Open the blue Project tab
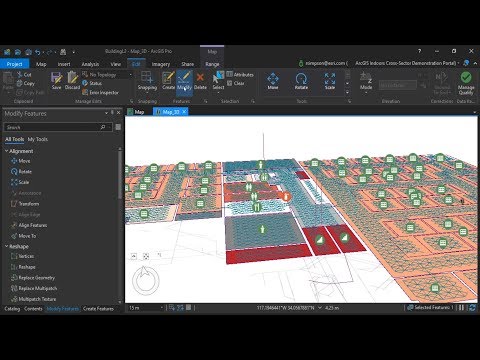 (x=14, y=64)
